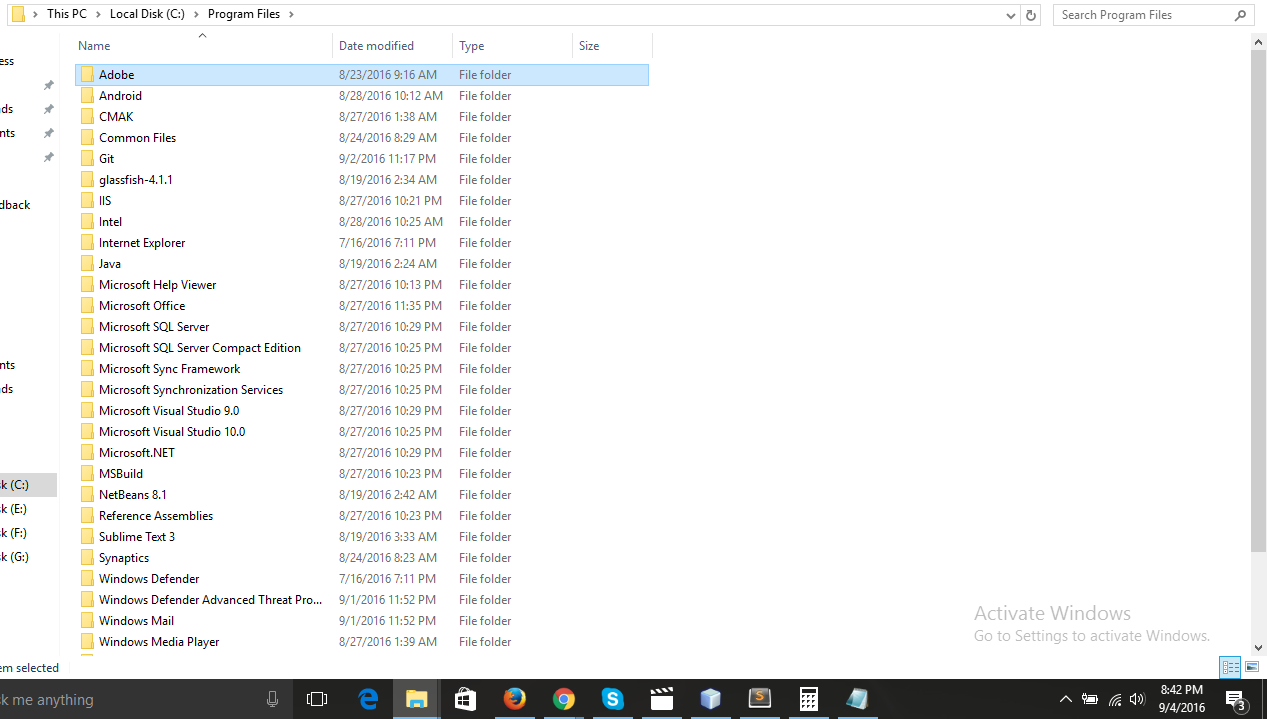Image resolution: width=1267 pixels, height=719 pixels.
Task: Select the Internet Explorer folder
Action: point(362,242)
